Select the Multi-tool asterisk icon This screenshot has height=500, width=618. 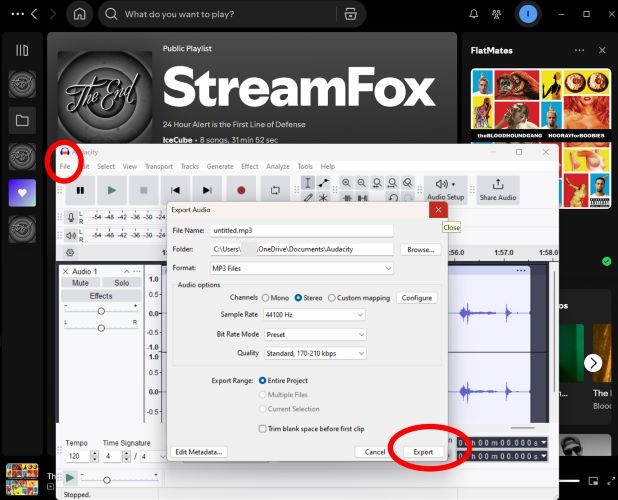pyautogui.click(x=323, y=198)
